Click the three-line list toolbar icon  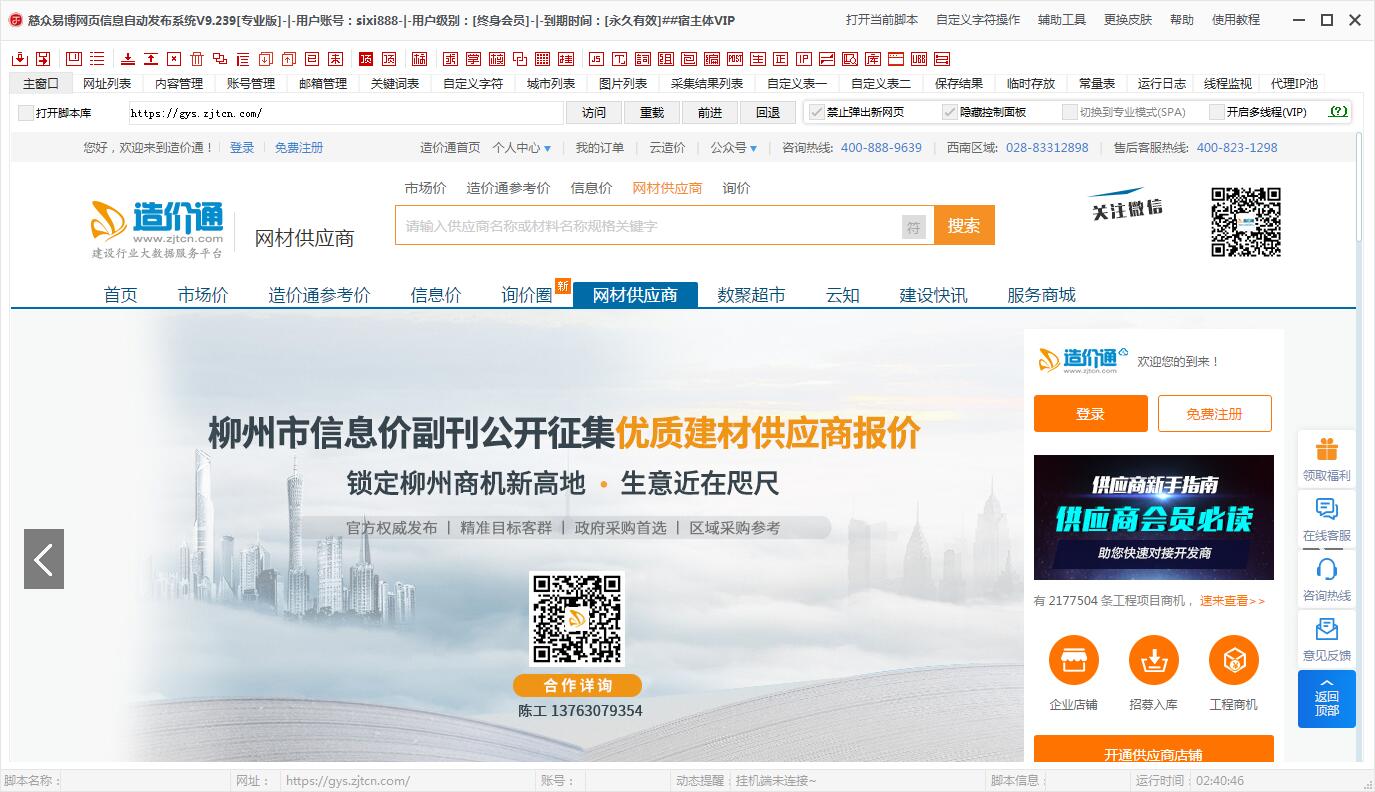(x=97, y=59)
